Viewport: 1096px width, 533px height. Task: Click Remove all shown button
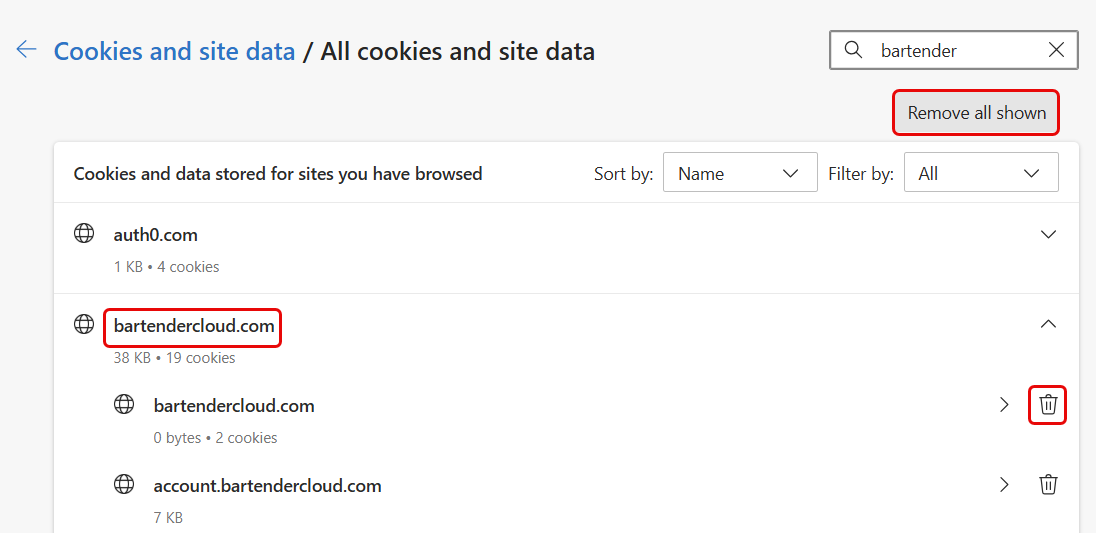(976, 112)
